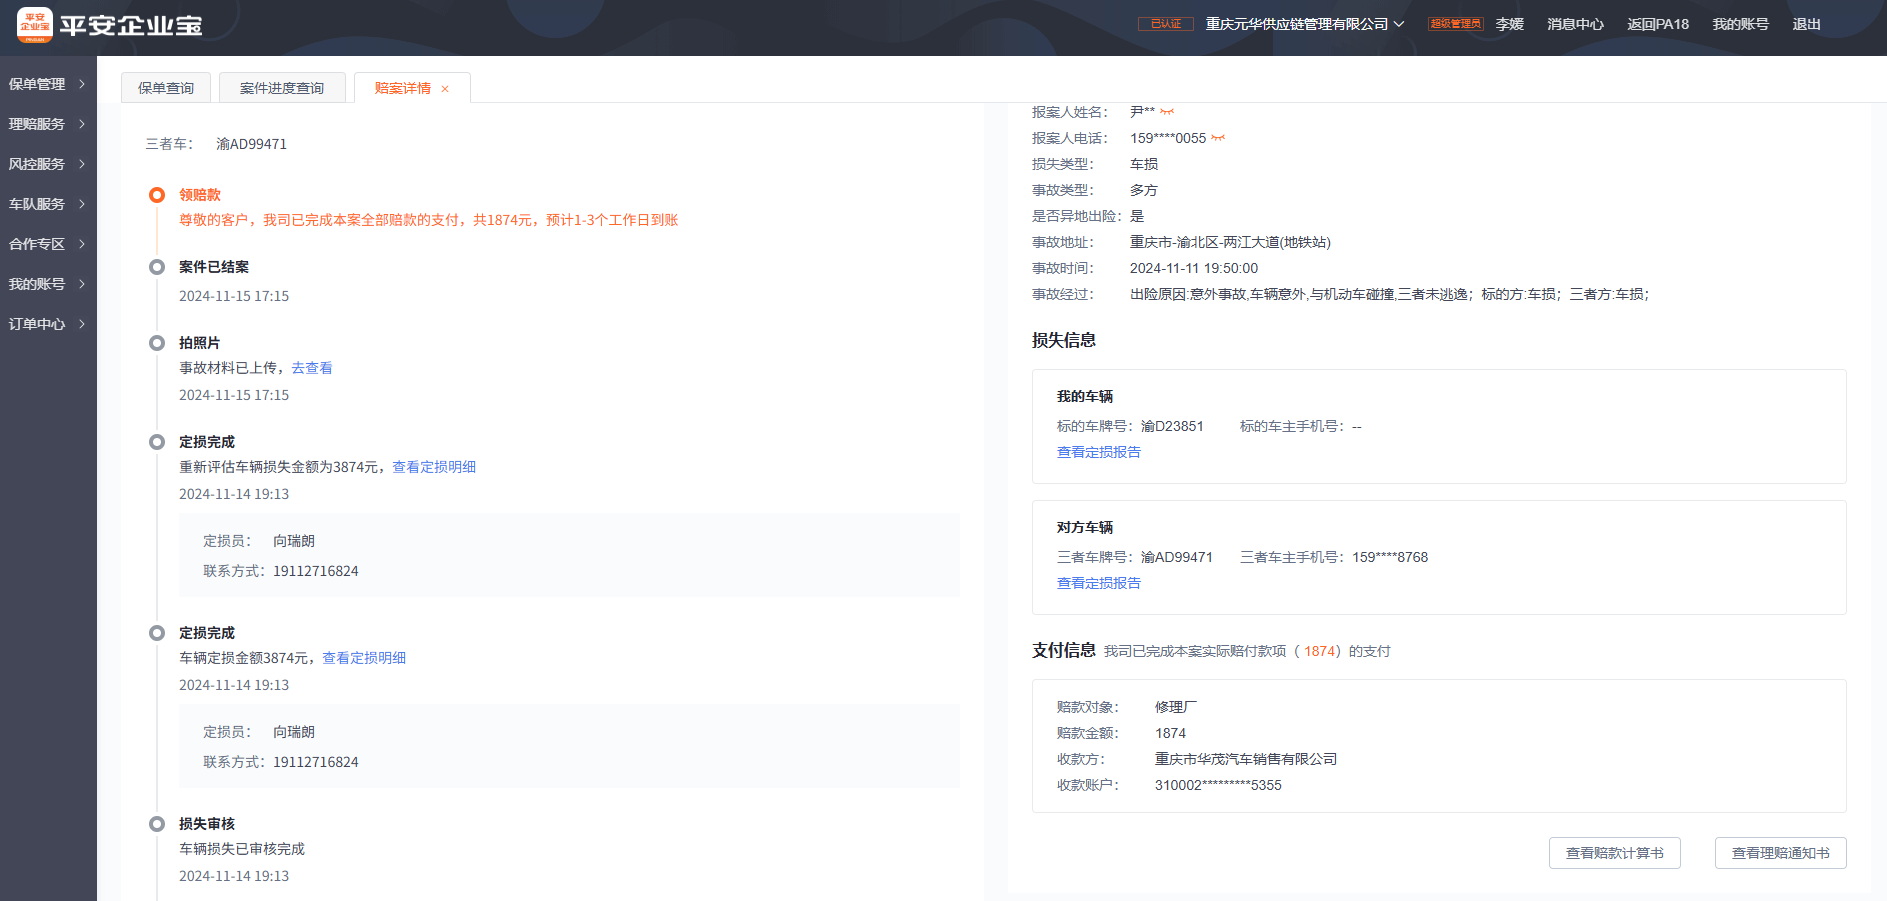Switch to the 案件进度查询 tab
Viewport: 1887px width, 901px height.
tap(282, 88)
